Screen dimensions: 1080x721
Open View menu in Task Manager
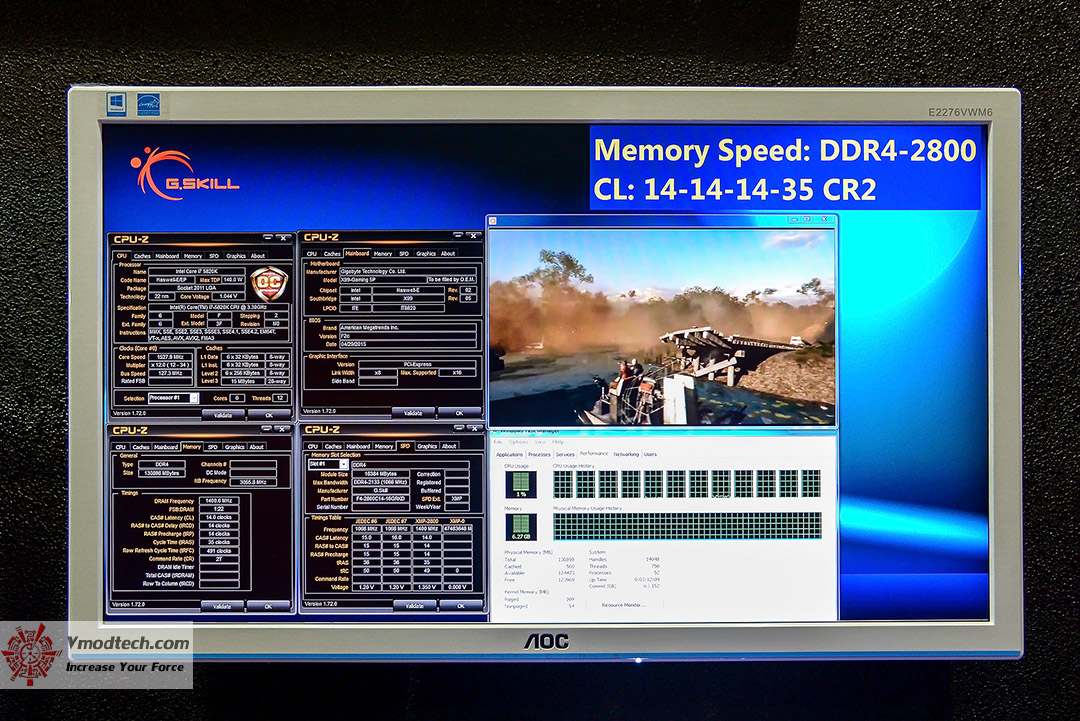pos(540,442)
